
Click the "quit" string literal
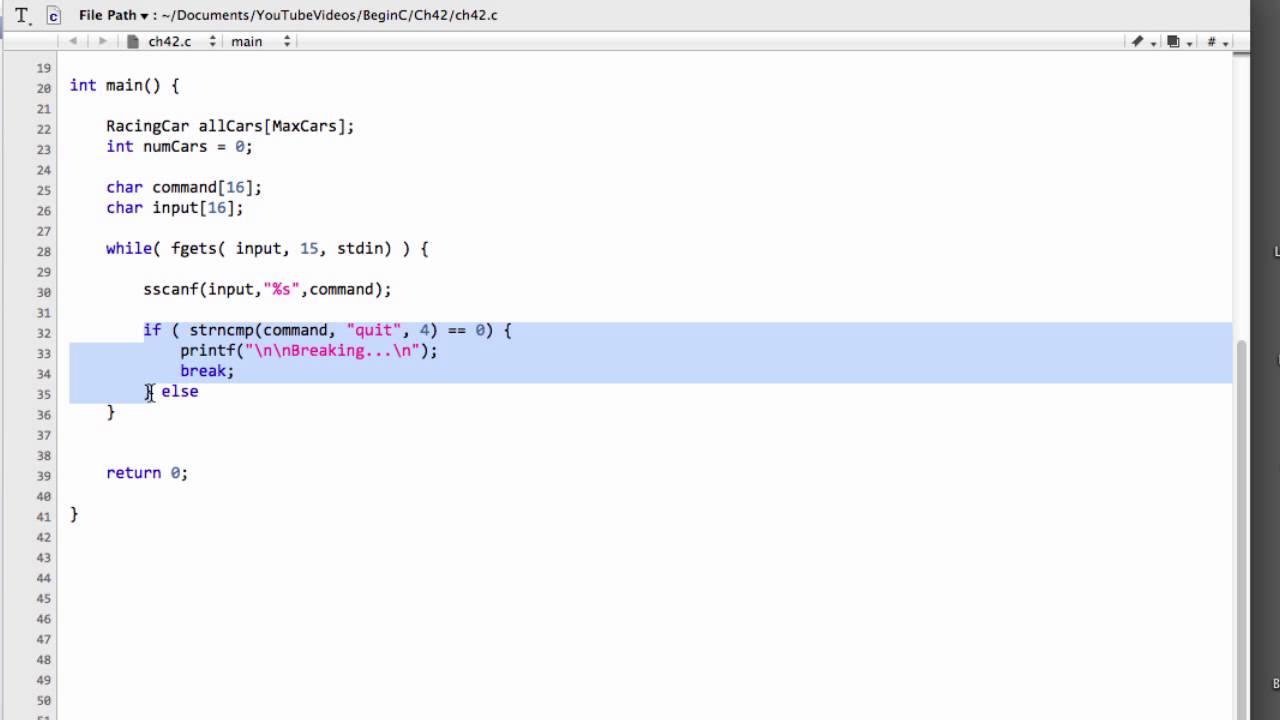pos(374,330)
